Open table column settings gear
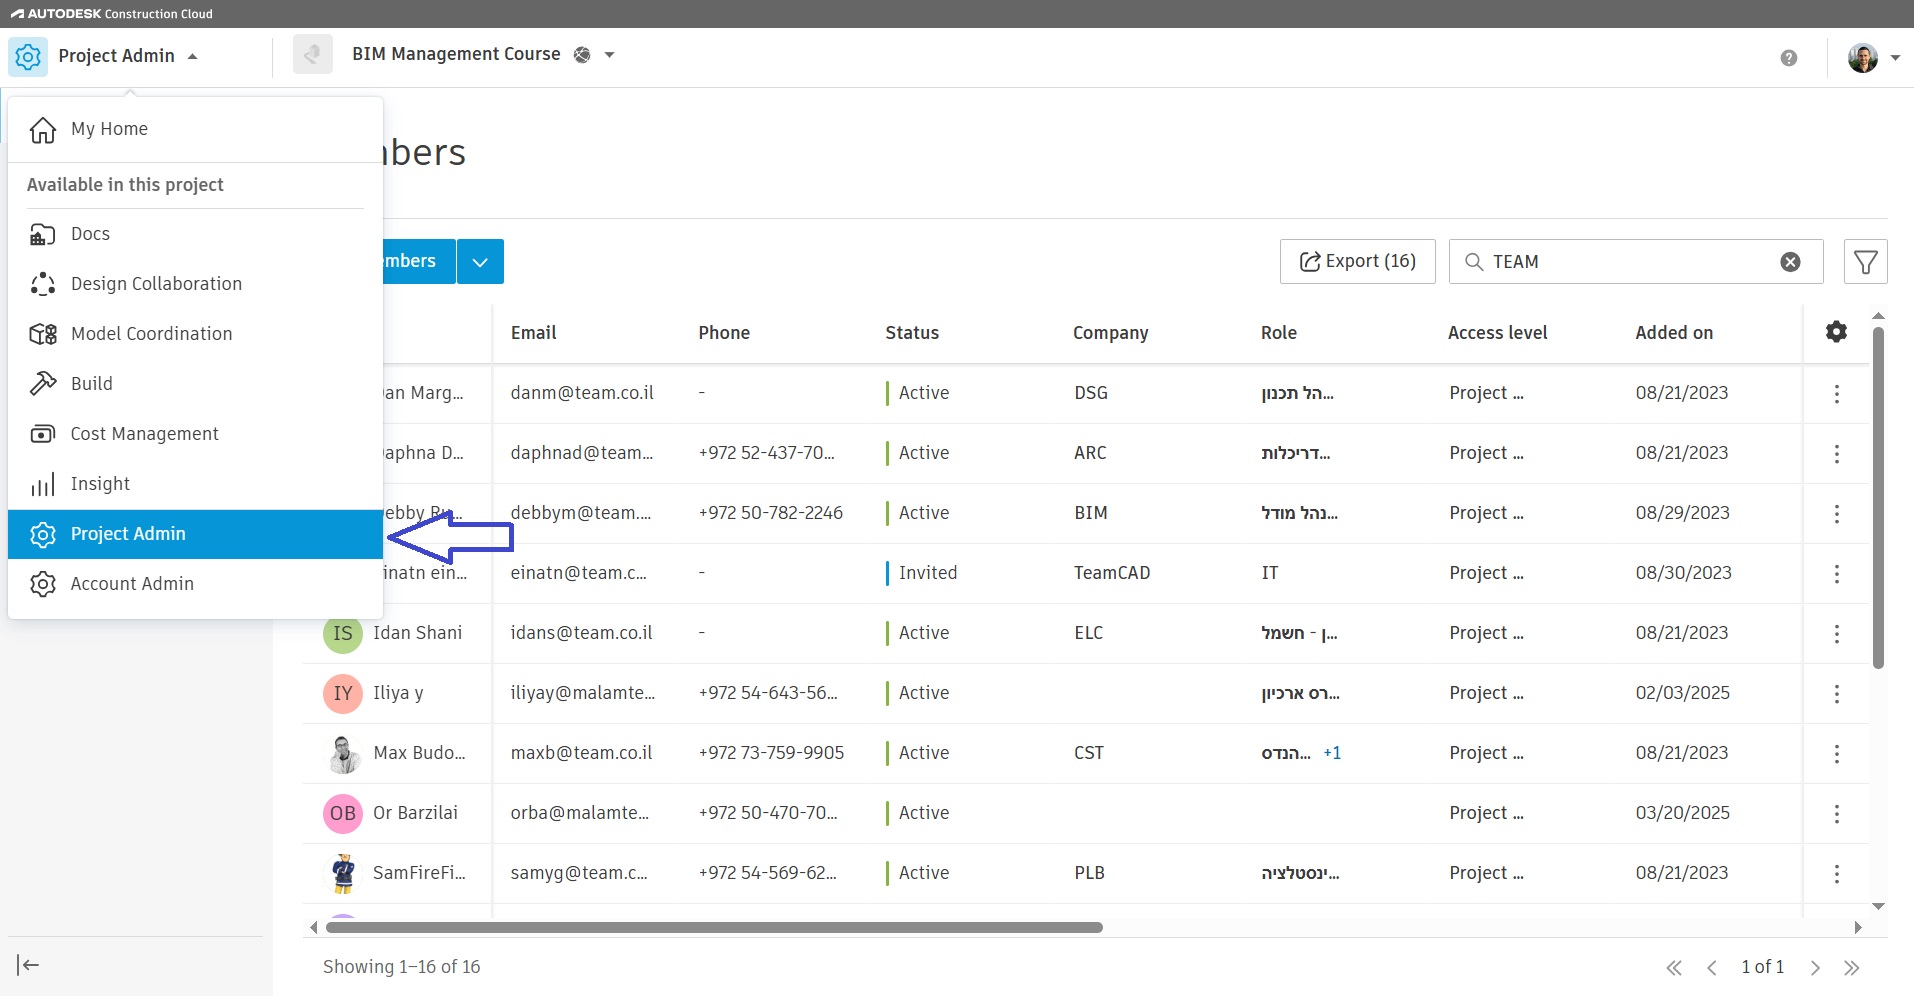The height and width of the screenshot is (996, 1914). click(x=1836, y=332)
